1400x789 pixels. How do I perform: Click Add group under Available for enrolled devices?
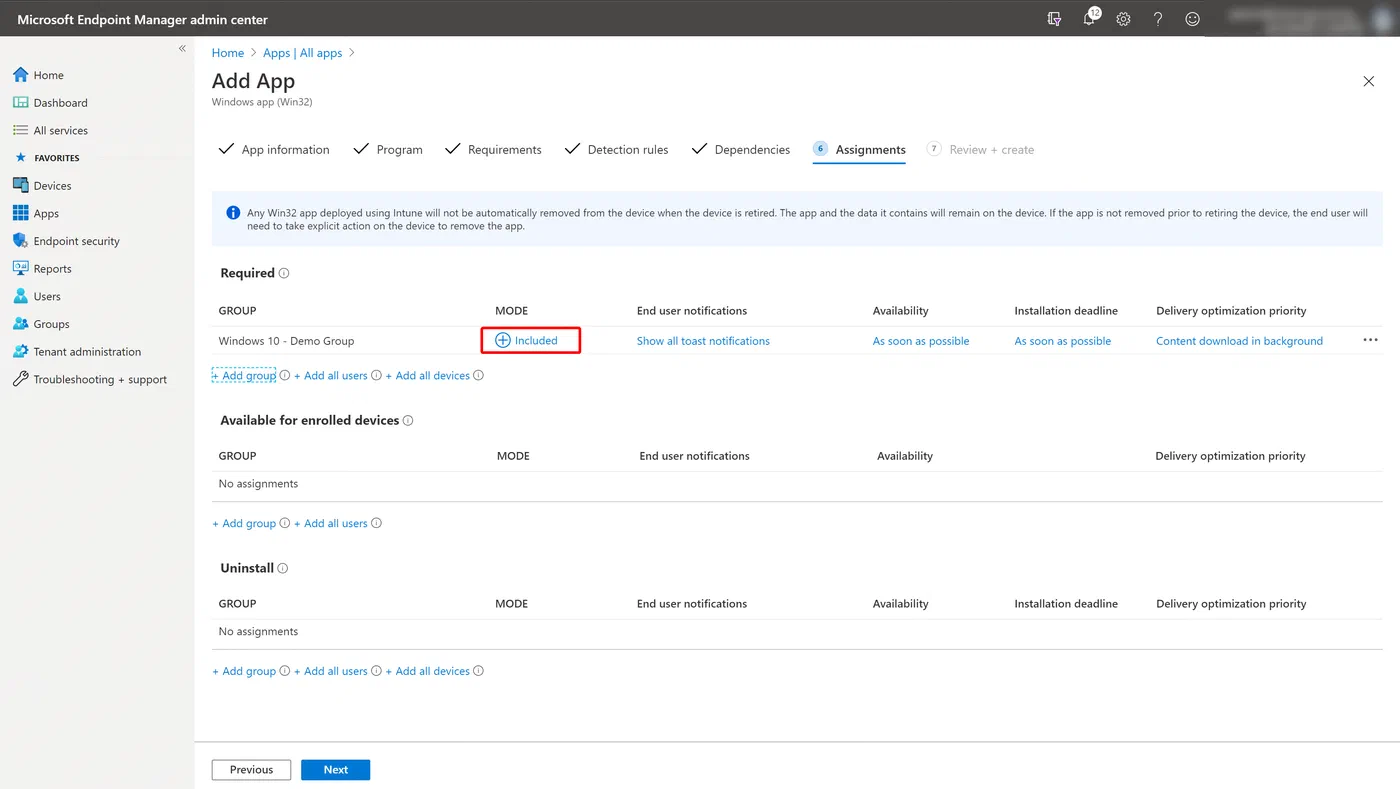click(x=244, y=524)
